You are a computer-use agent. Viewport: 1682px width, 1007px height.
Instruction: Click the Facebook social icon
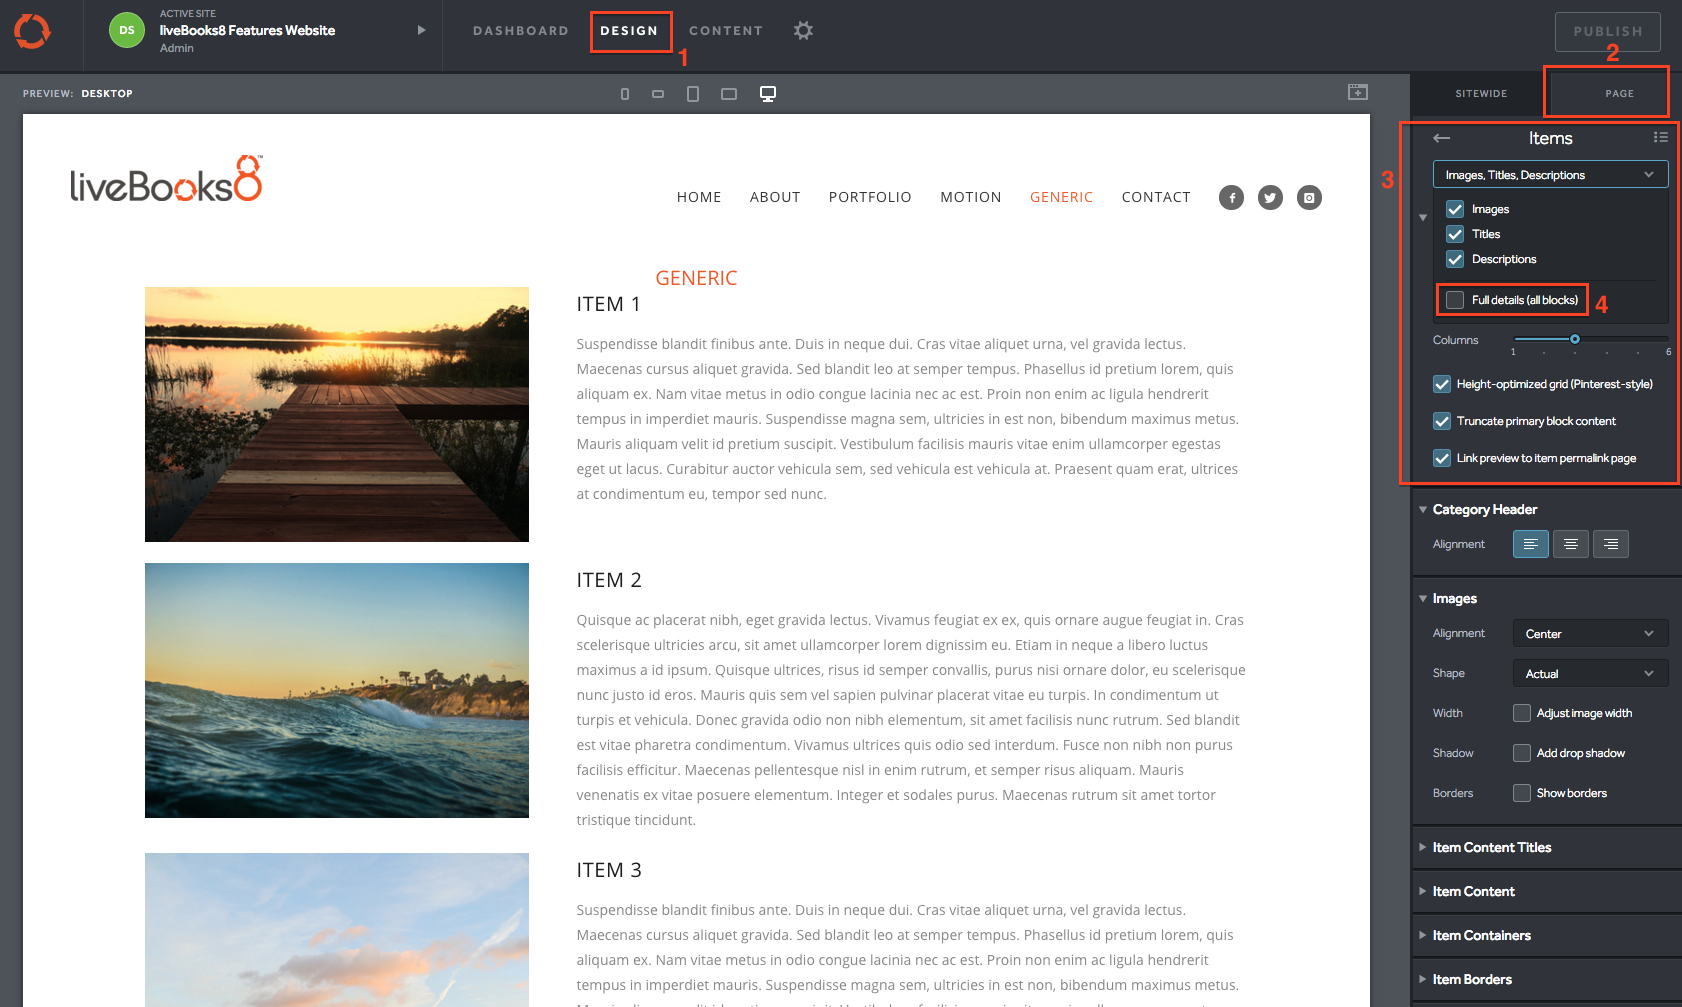point(1231,198)
